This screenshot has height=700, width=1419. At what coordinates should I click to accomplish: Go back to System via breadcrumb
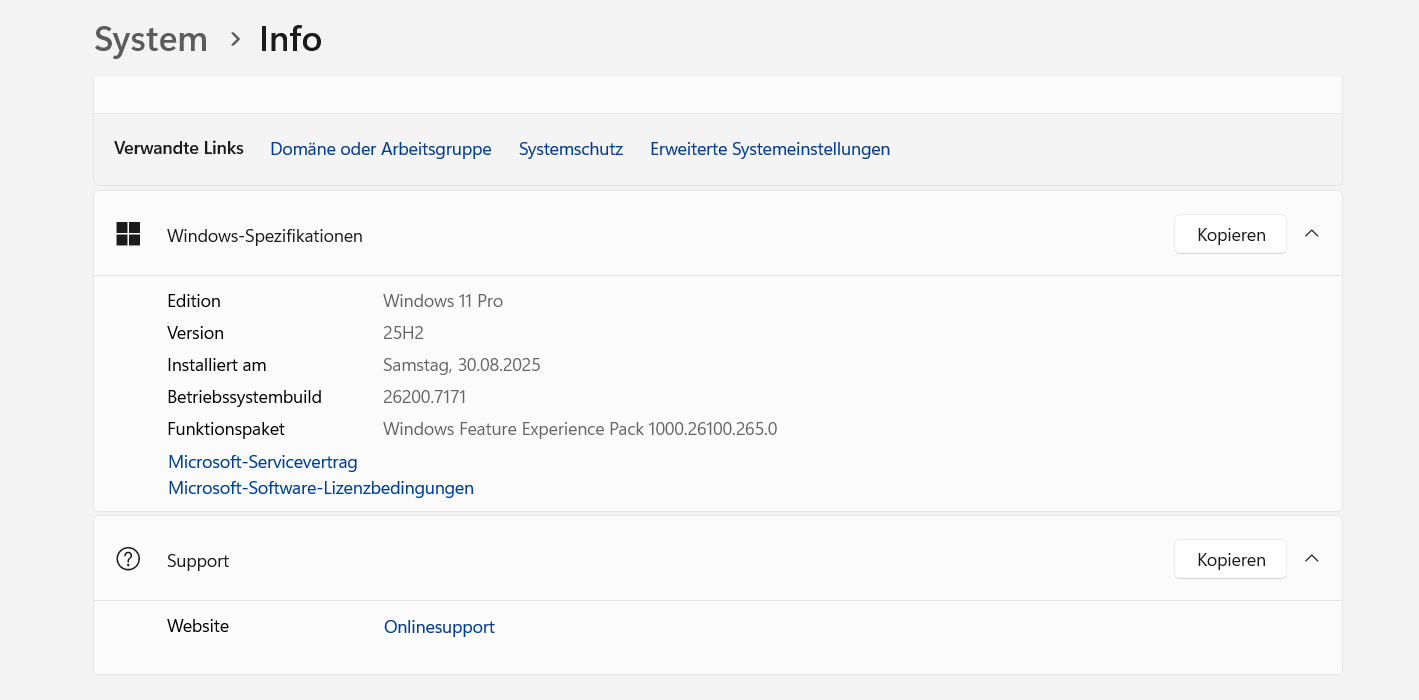[x=151, y=39]
